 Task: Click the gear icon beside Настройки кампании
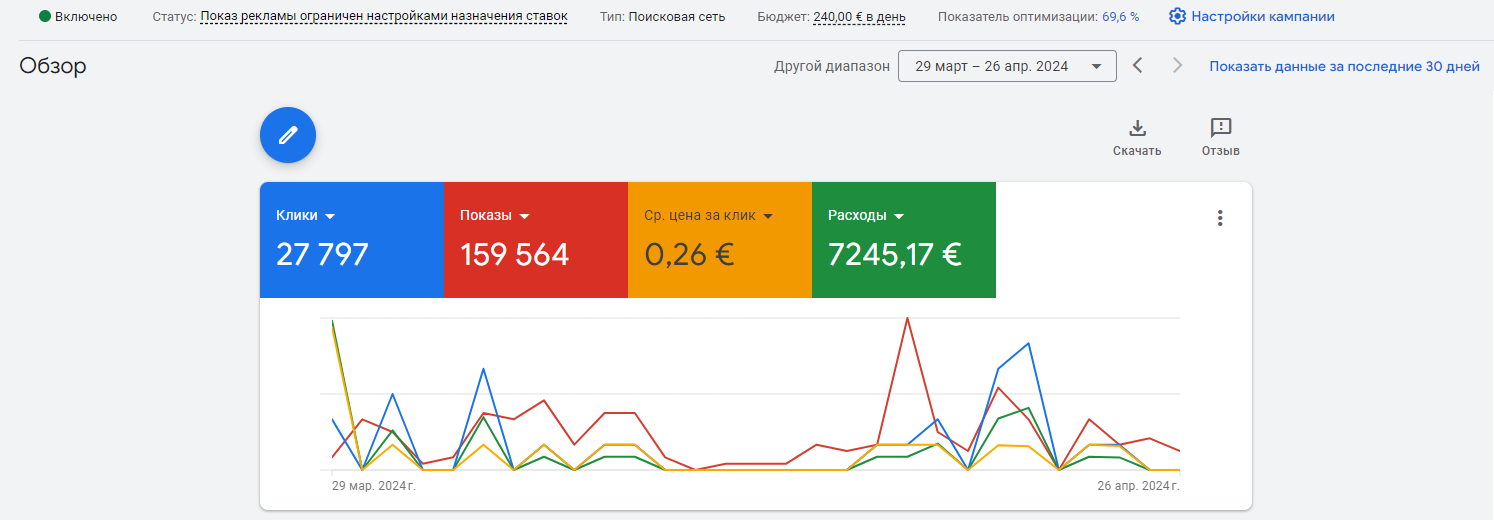(1177, 17)
